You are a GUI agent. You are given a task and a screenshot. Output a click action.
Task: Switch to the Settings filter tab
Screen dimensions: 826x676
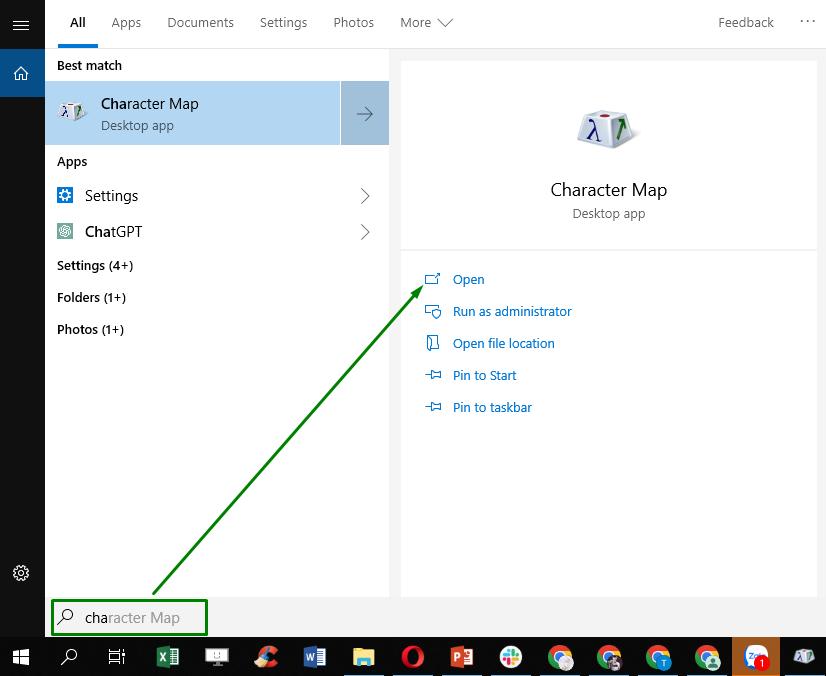click(283, 23)
